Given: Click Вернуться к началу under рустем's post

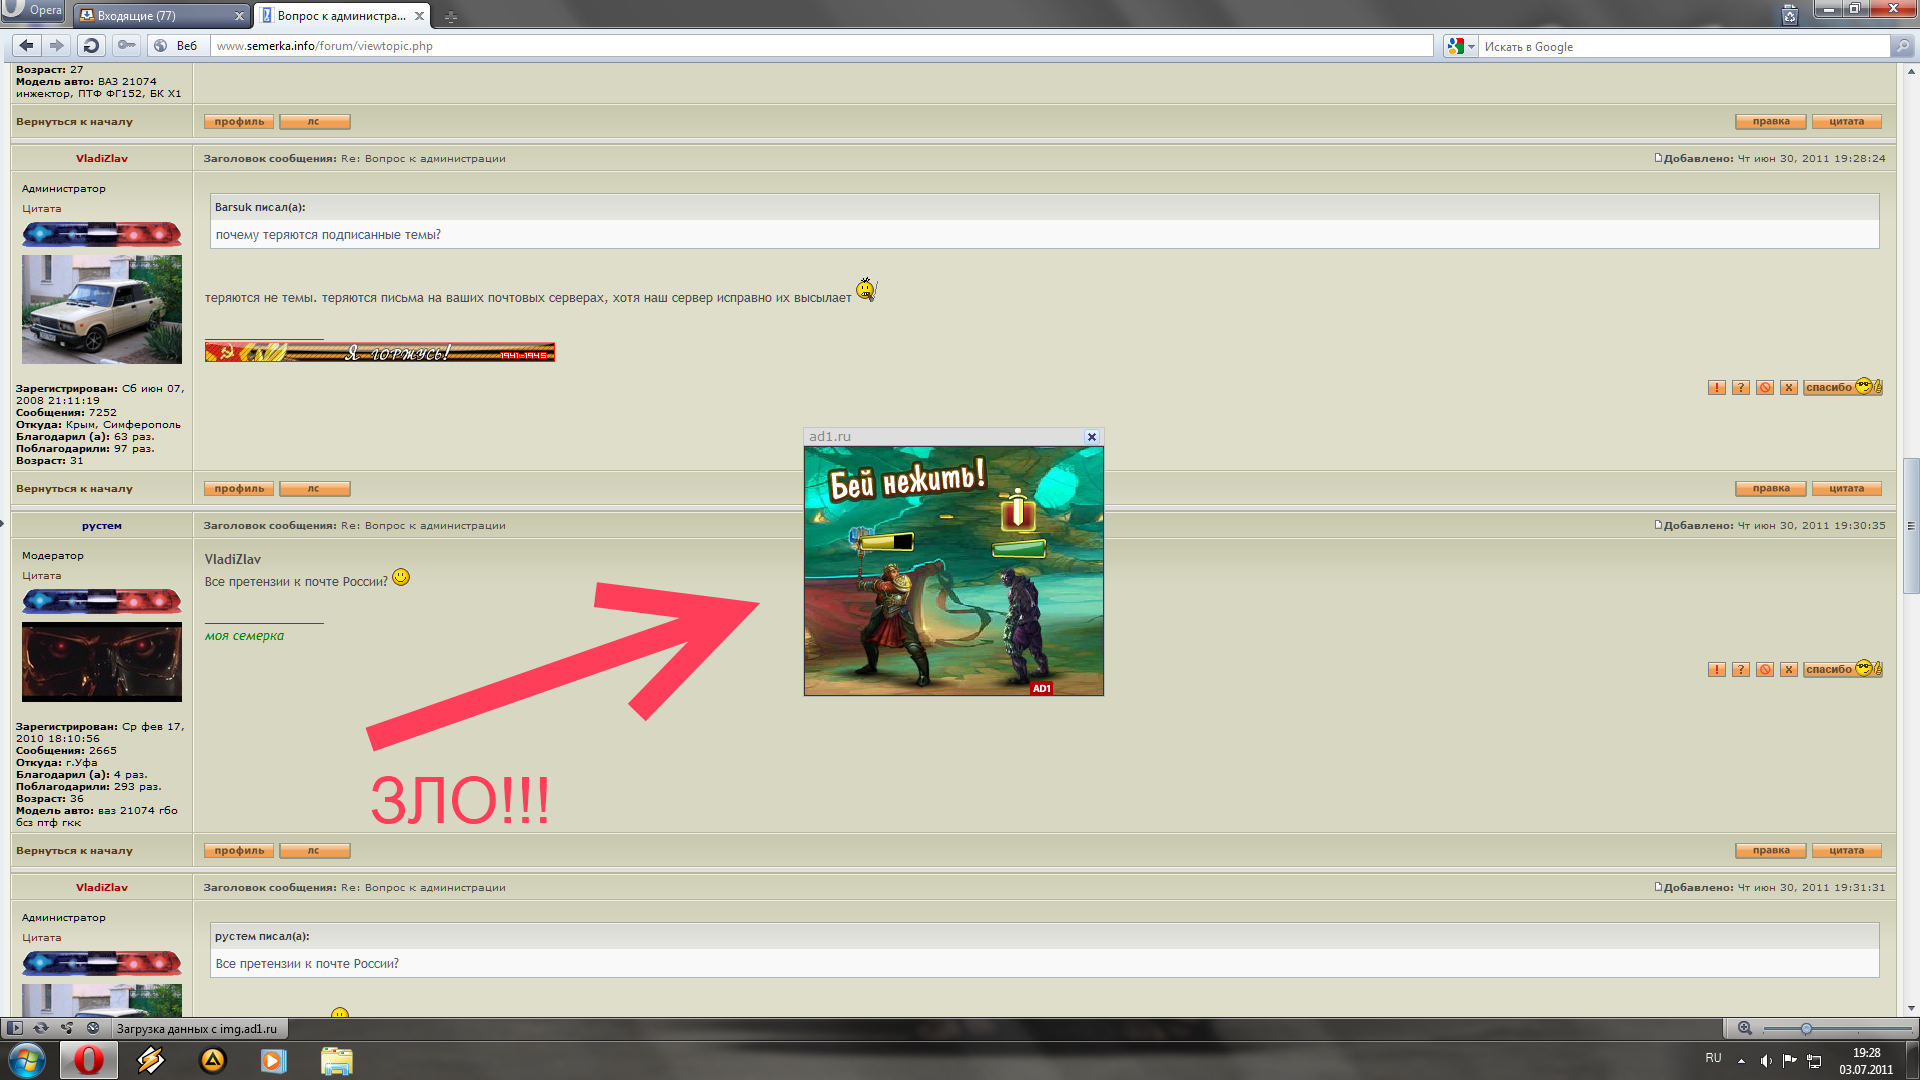Looking at the screenshot, I should [74, 851].
